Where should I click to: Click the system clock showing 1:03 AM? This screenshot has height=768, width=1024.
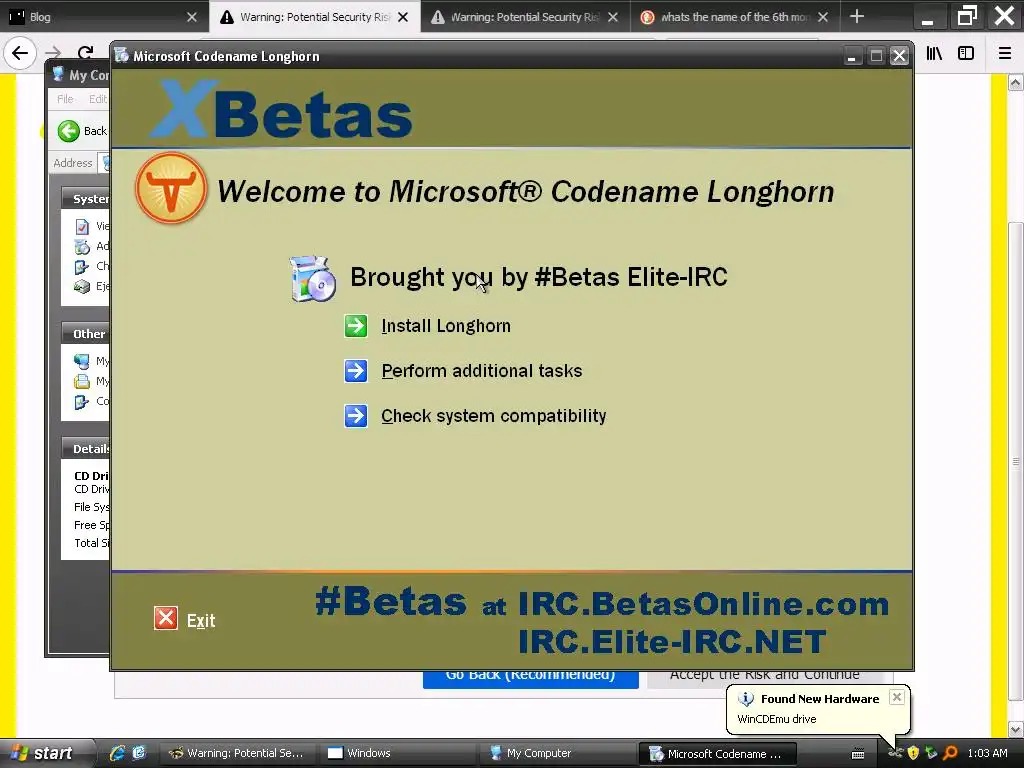pos(987,753)
